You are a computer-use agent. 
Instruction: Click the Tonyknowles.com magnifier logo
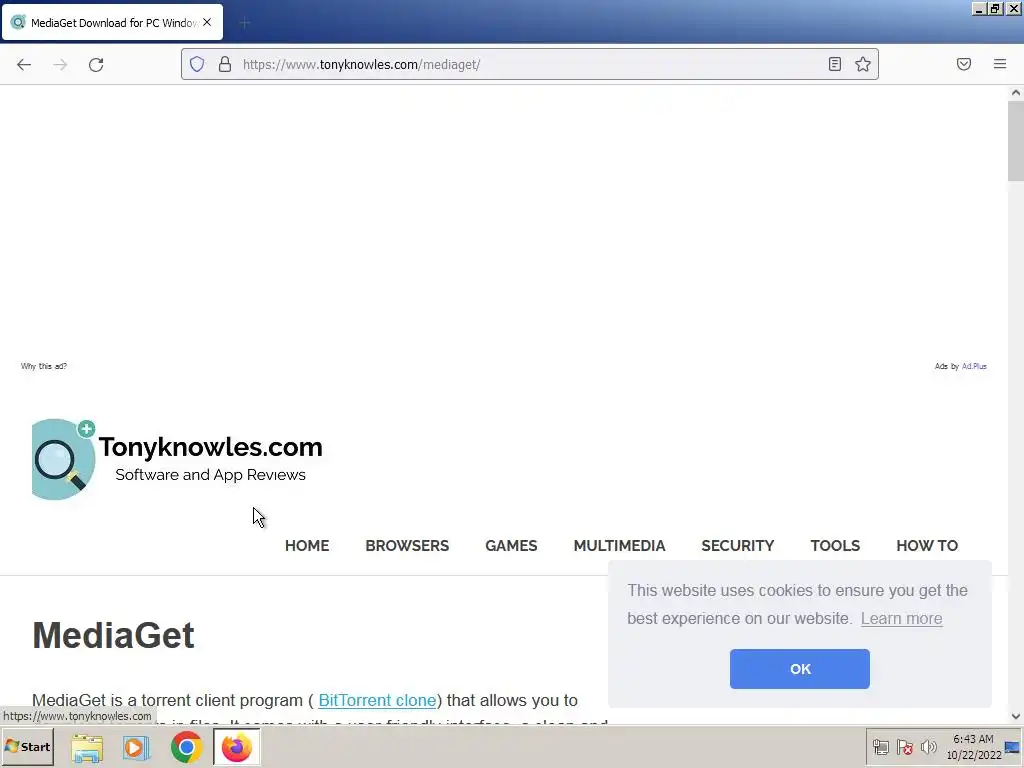63,459
